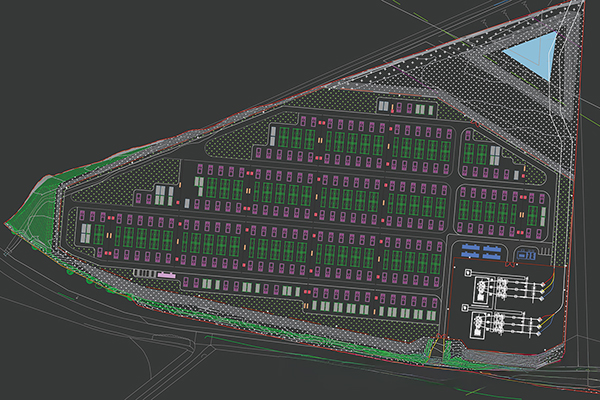Viewport: 600px width, 400px height.
Task: Select the long pink rectangle at lower left
Action: point(165,274)
